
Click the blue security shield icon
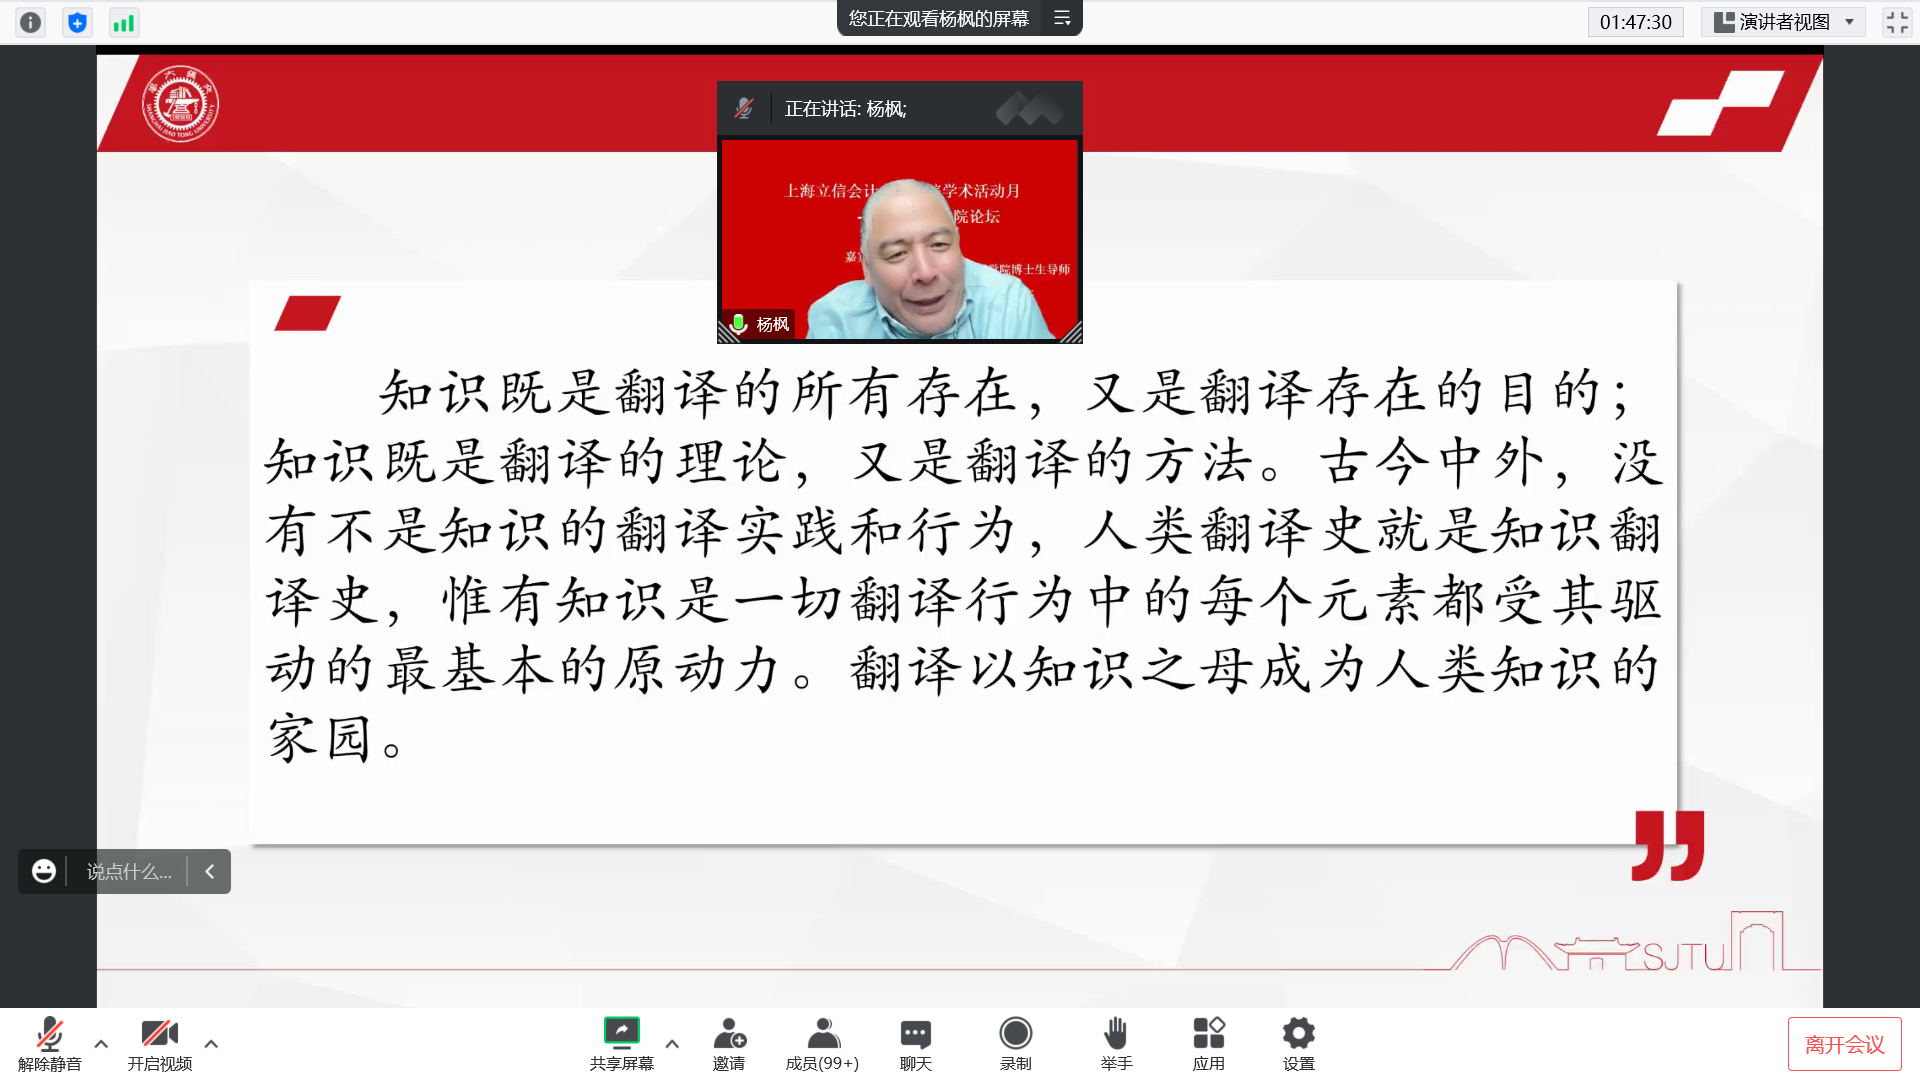77,22
